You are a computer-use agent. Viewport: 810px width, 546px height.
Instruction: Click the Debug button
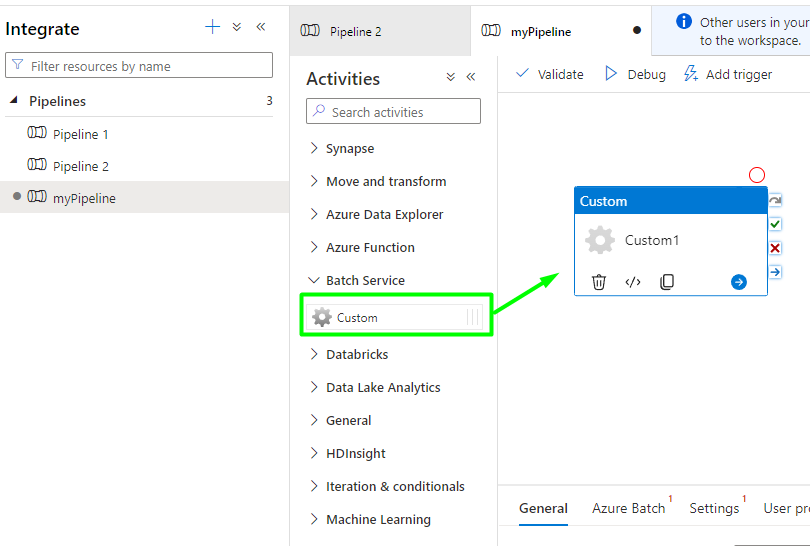click(x=635, y=74)
